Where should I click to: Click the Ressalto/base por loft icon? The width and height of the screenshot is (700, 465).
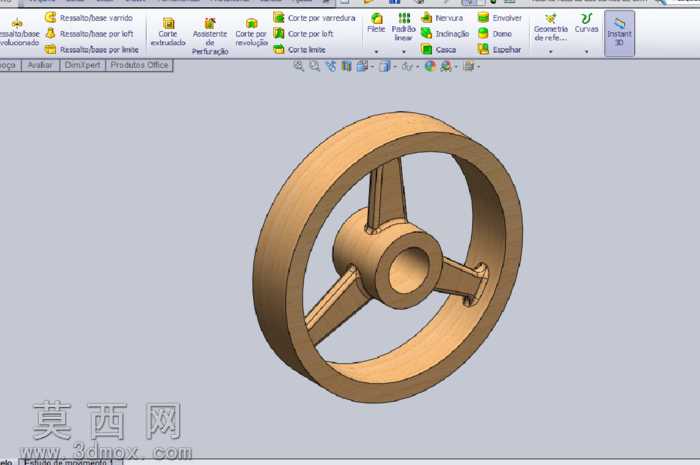(50, 33)
